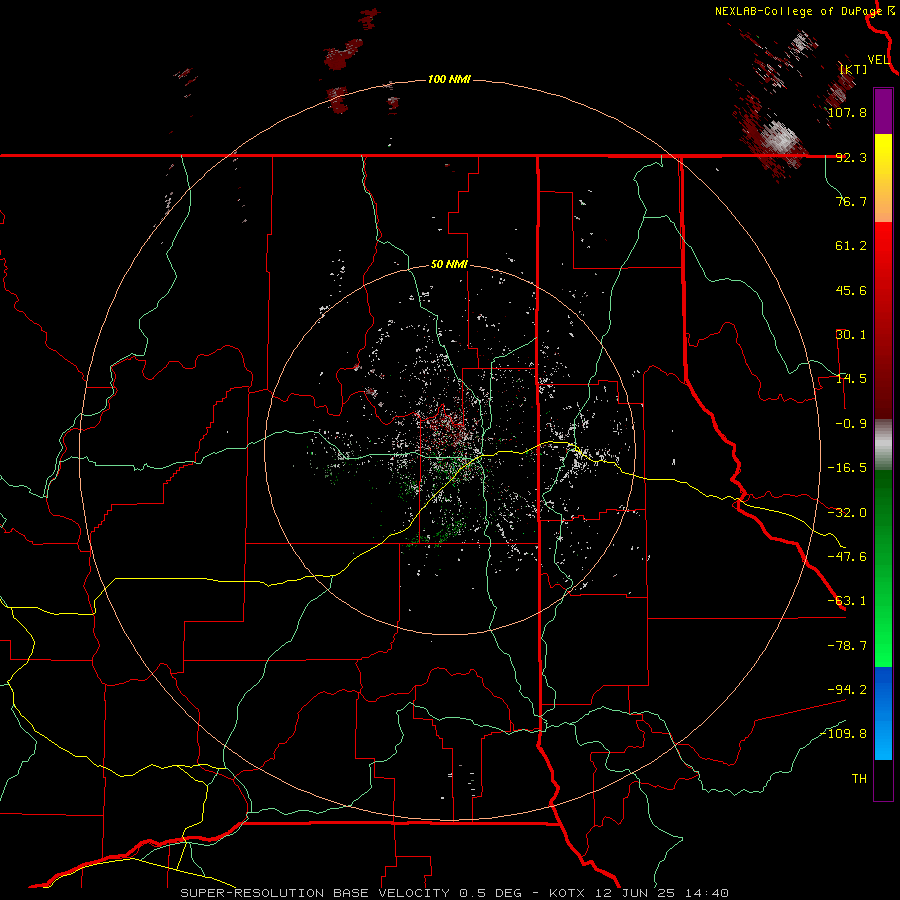
Task: Click the -94.2 velocity scale value
Action: point(847,689)
